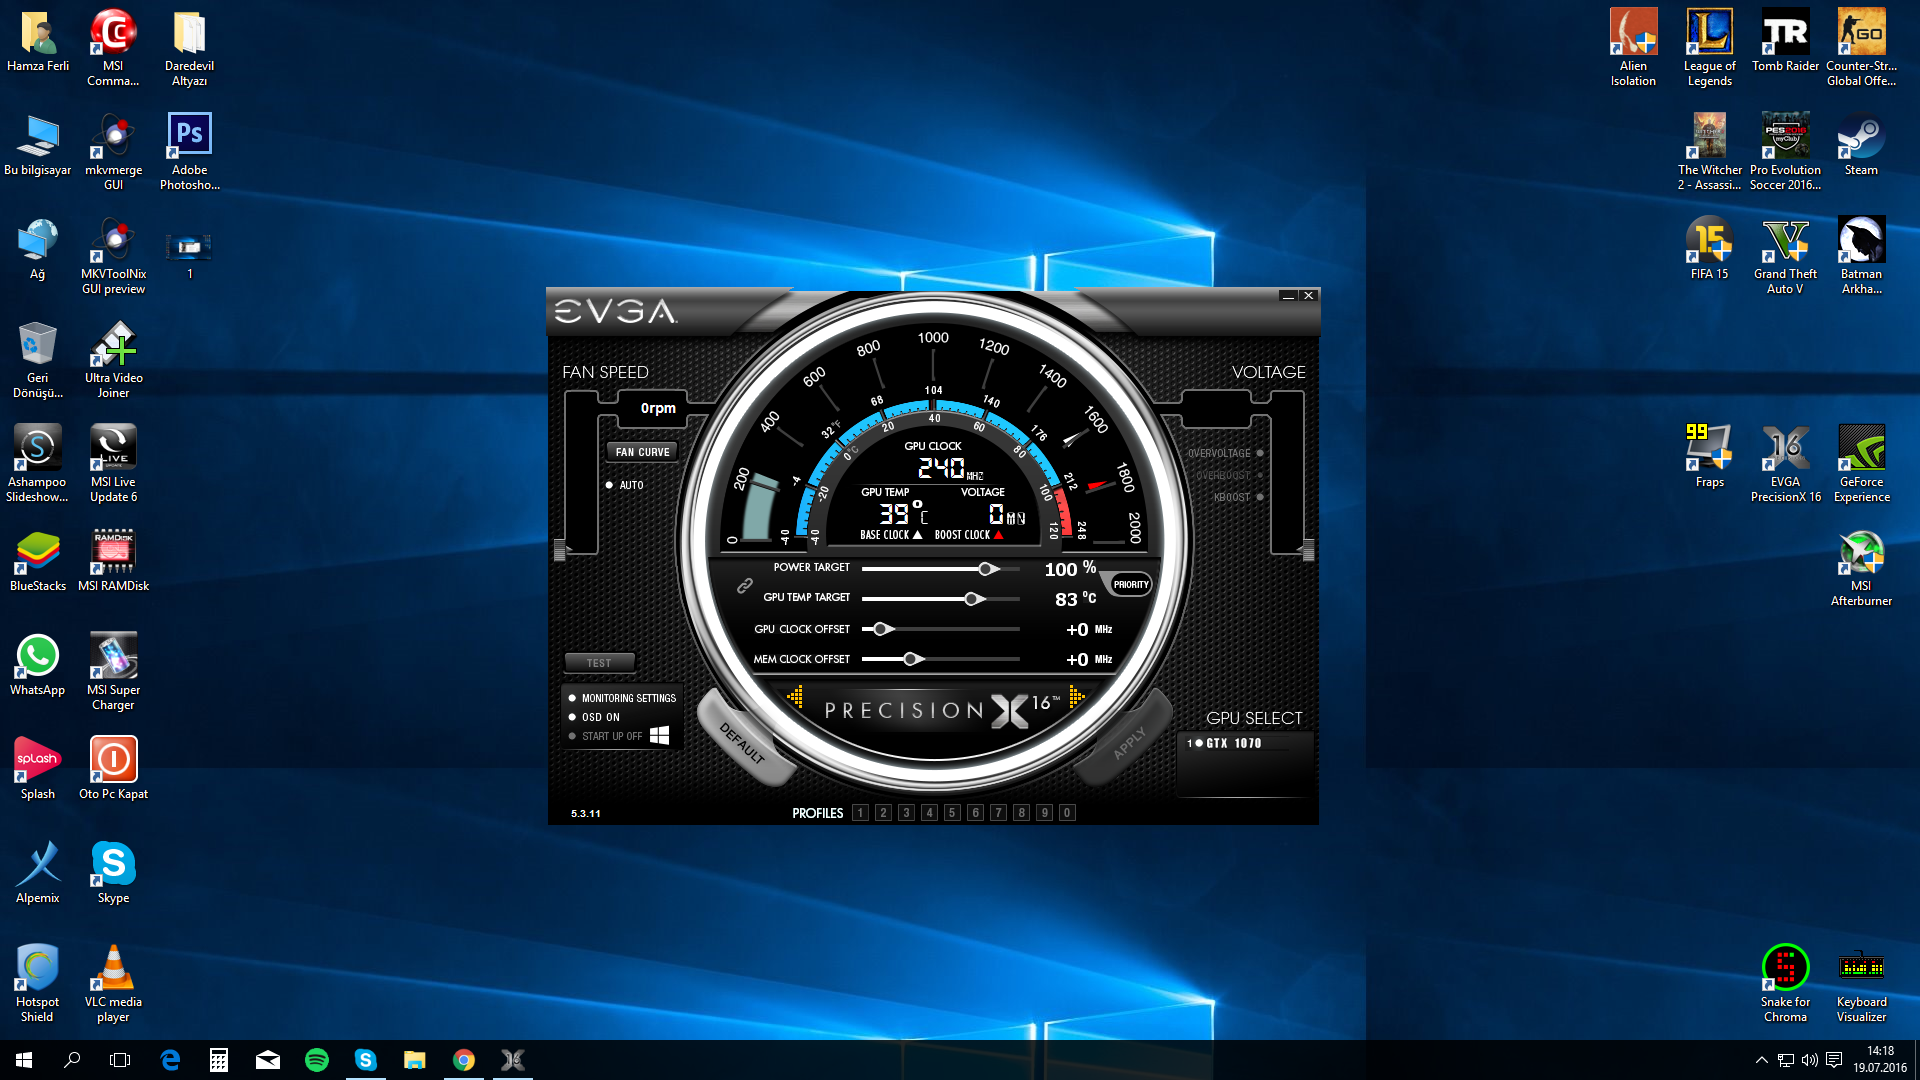Click the GPU Temp Target slider handle
This screenshot has width=1920, height=1080.
[x=973, y=598]
